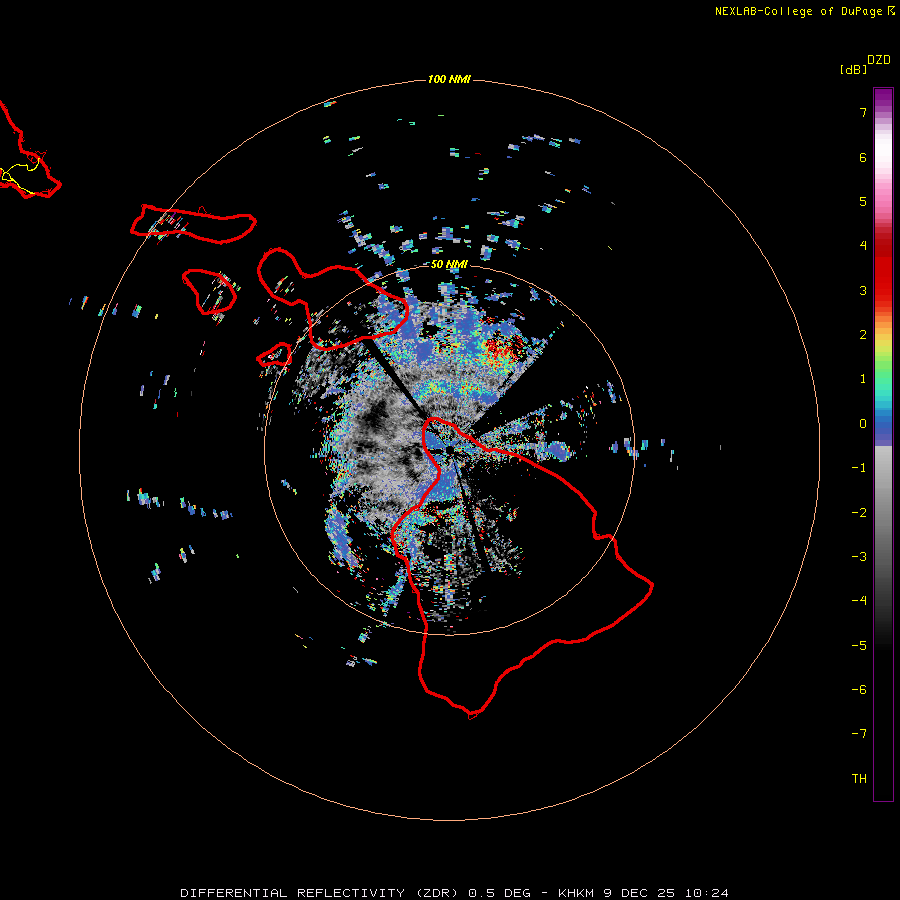
Task: Click the blue segment of the color bar
Action: (x=883, y=428)
